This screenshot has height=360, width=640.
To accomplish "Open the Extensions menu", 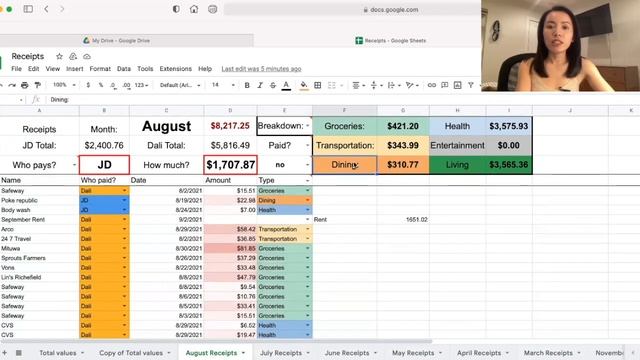I will (x=176, y=69).
